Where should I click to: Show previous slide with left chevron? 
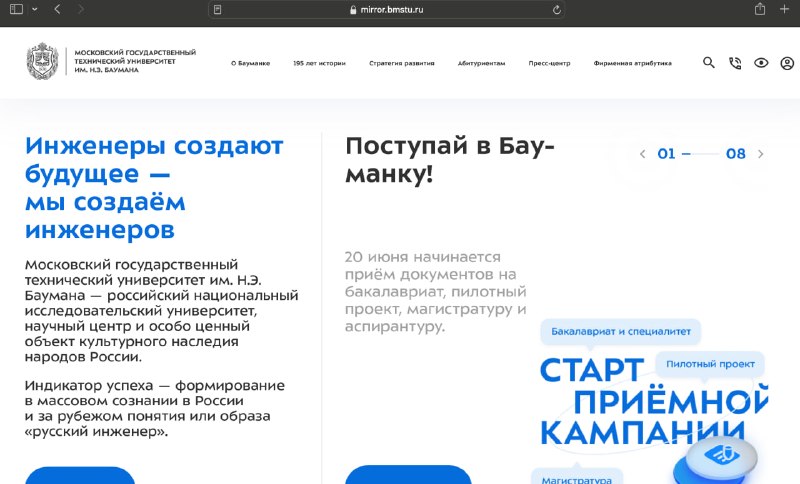click(642, 154)
